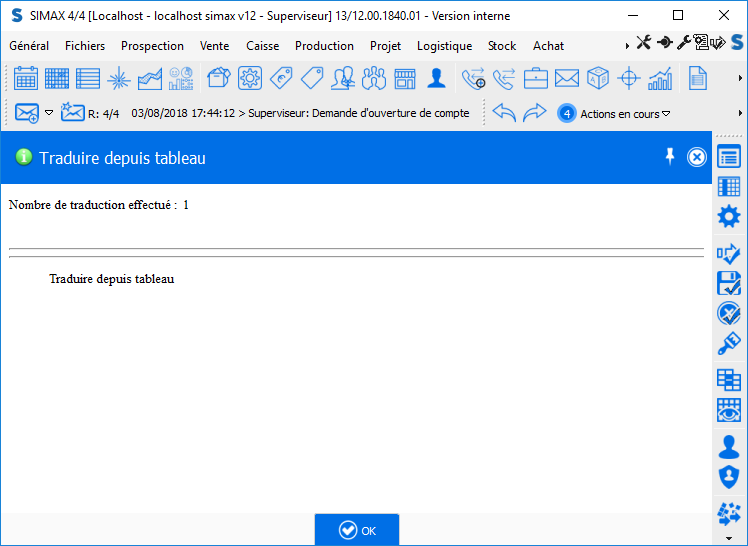Click the single user silhouette toolbar icon
The height and width of the screenshot is (546, 748).
click(436, 78)
